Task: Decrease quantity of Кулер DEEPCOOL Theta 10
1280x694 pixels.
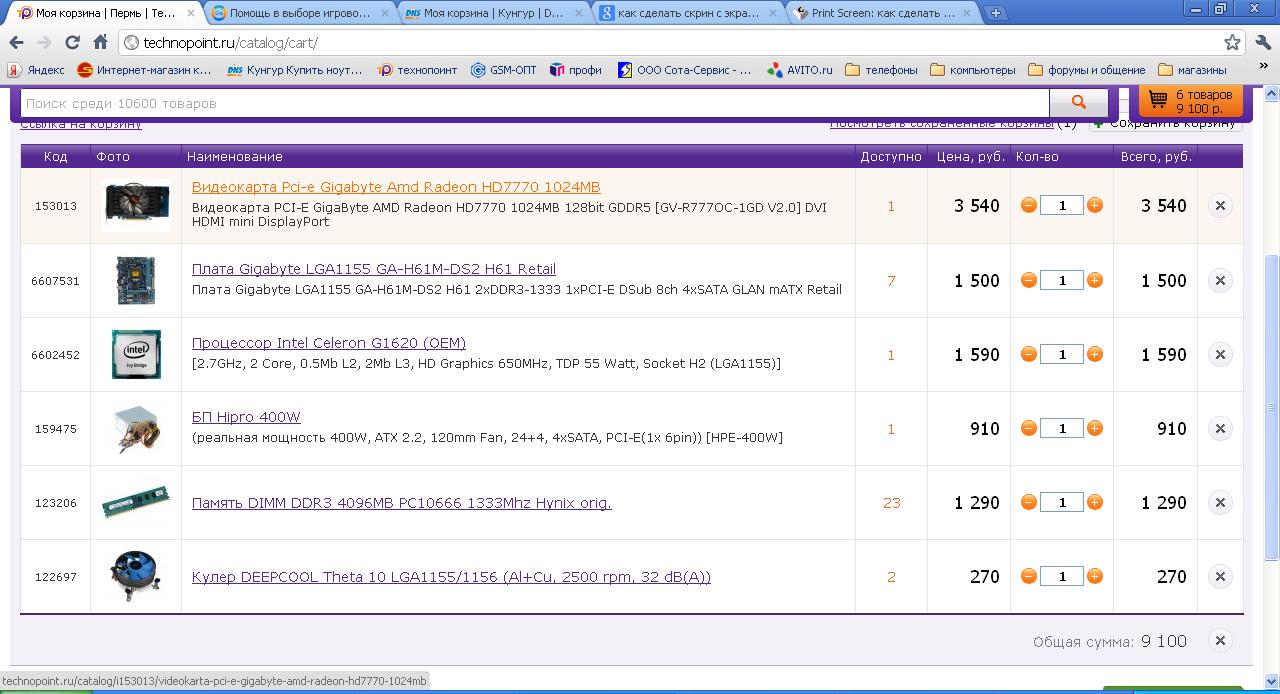Action: [x=1028, y=576]
